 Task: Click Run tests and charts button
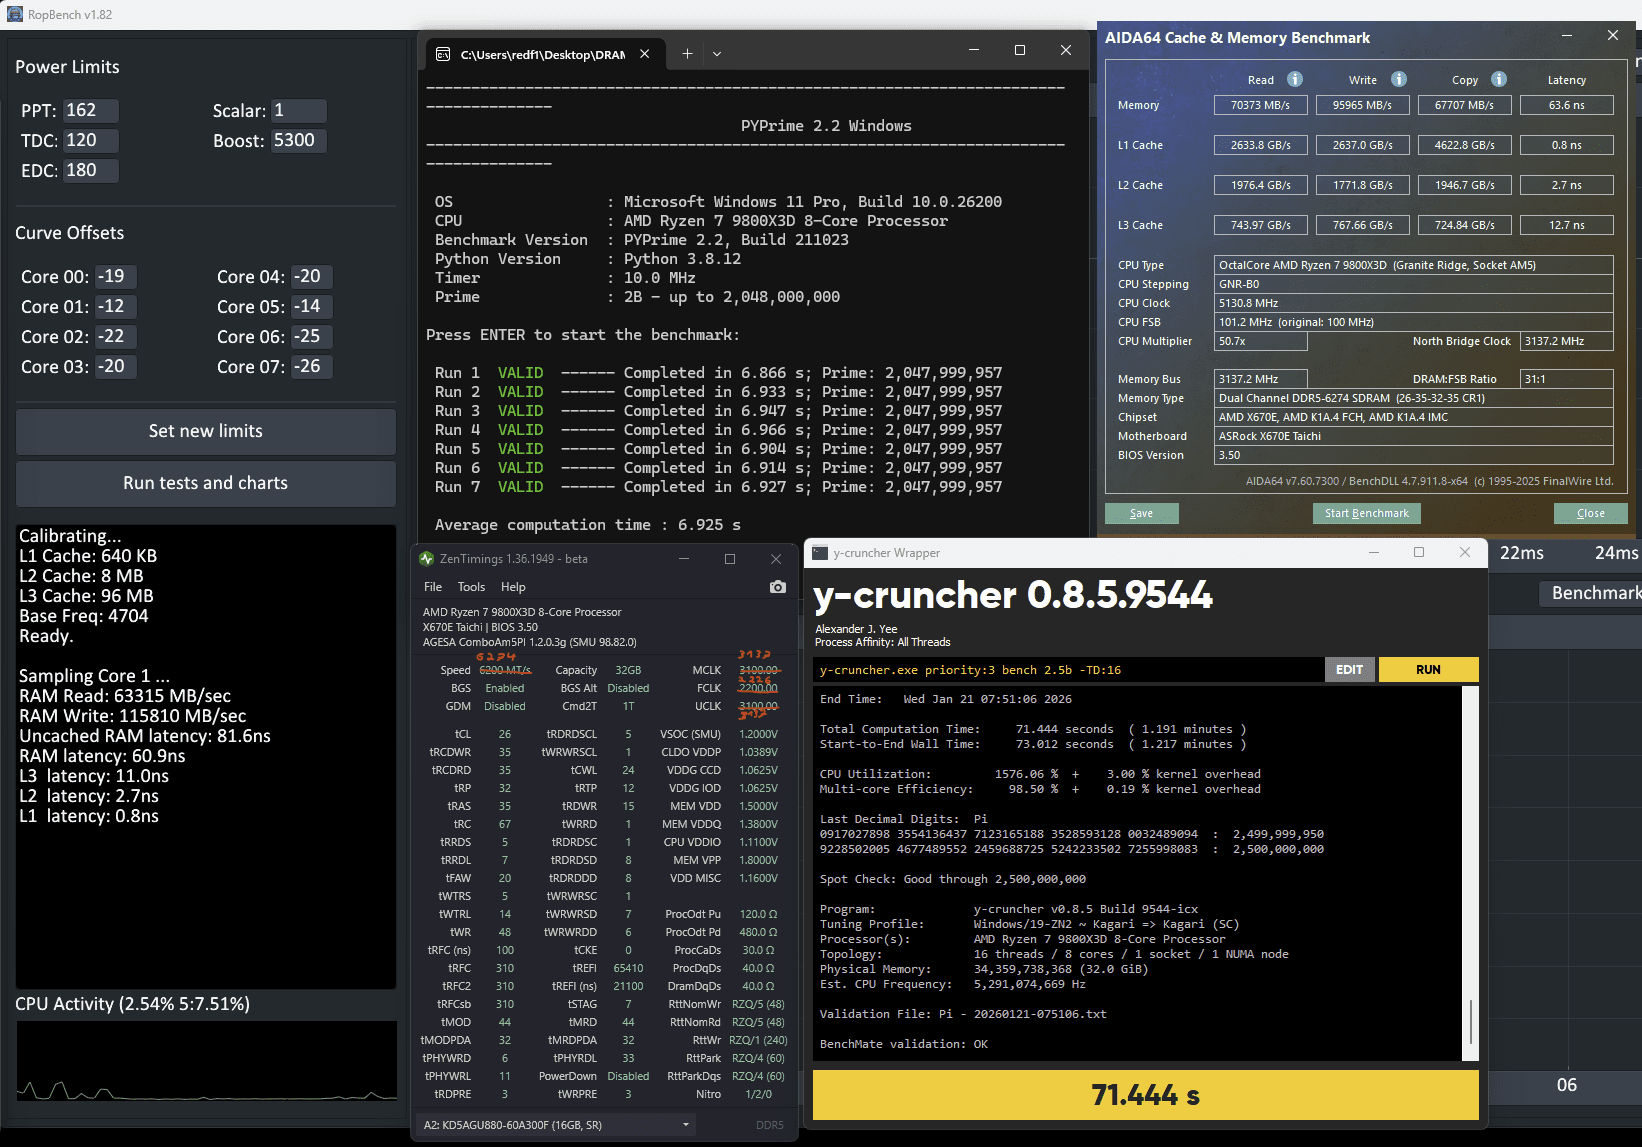[x=206, y=483]
